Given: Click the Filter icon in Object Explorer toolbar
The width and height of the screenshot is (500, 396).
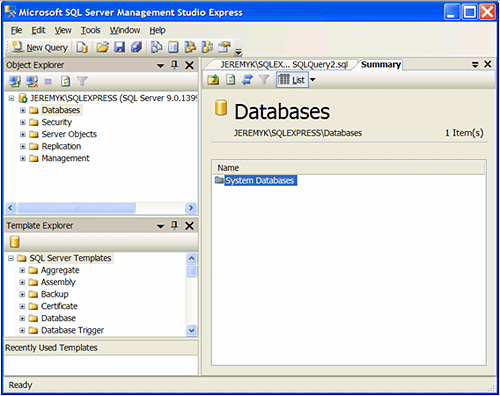Looking at the screenshot, I should pyautogui.click(x=82, y=81).
